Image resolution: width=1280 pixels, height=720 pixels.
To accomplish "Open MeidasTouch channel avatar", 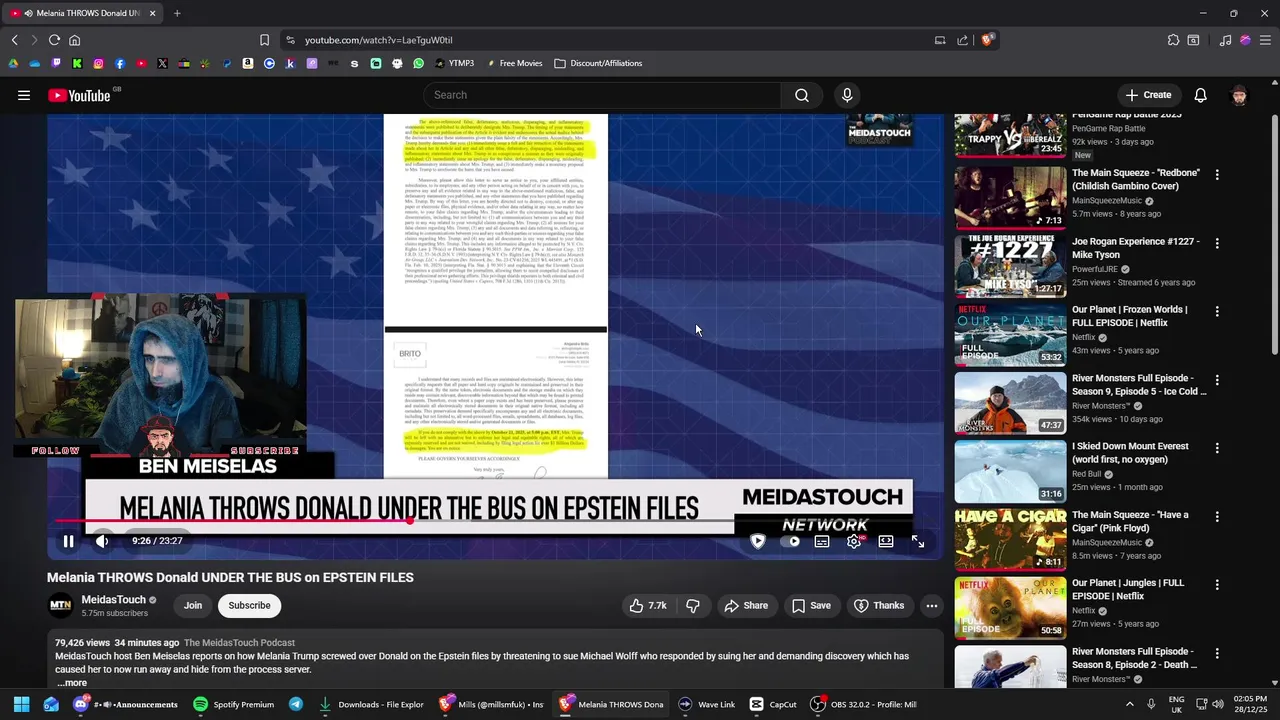I will (x=61, y=605).
